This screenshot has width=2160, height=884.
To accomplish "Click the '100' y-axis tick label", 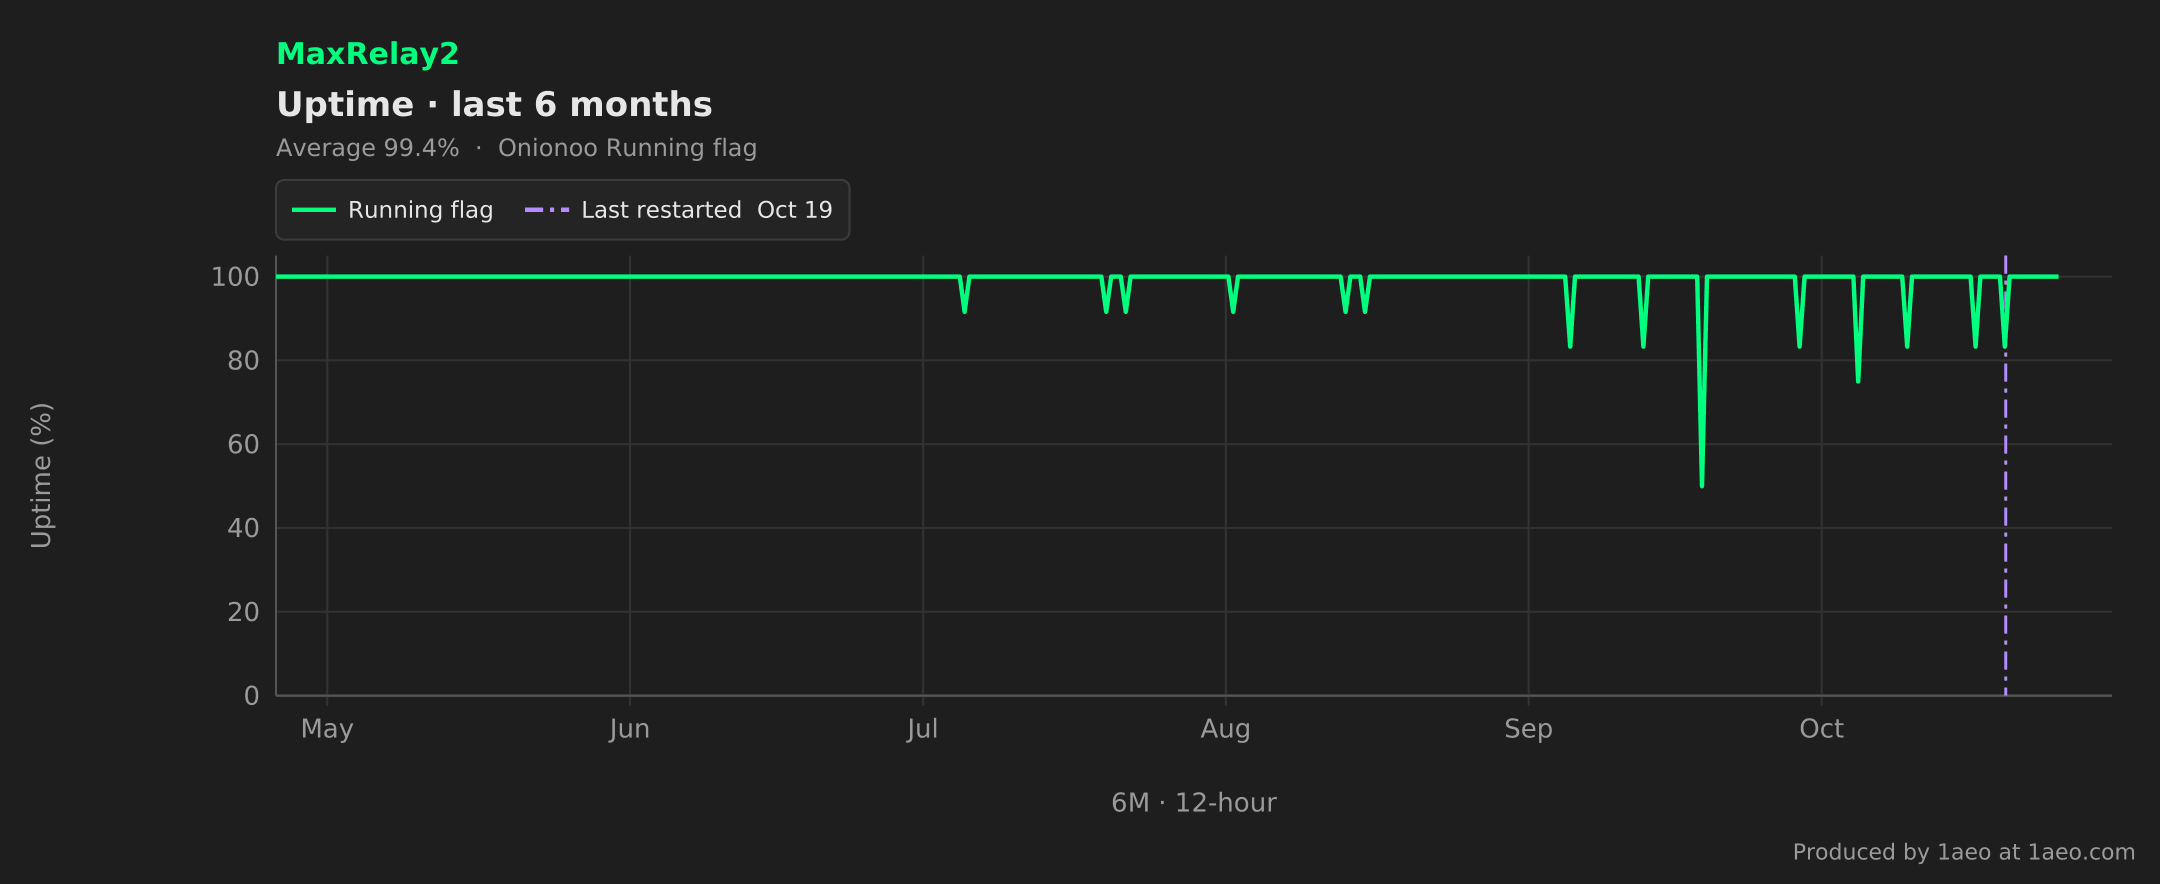I will (x=235, y=277).
